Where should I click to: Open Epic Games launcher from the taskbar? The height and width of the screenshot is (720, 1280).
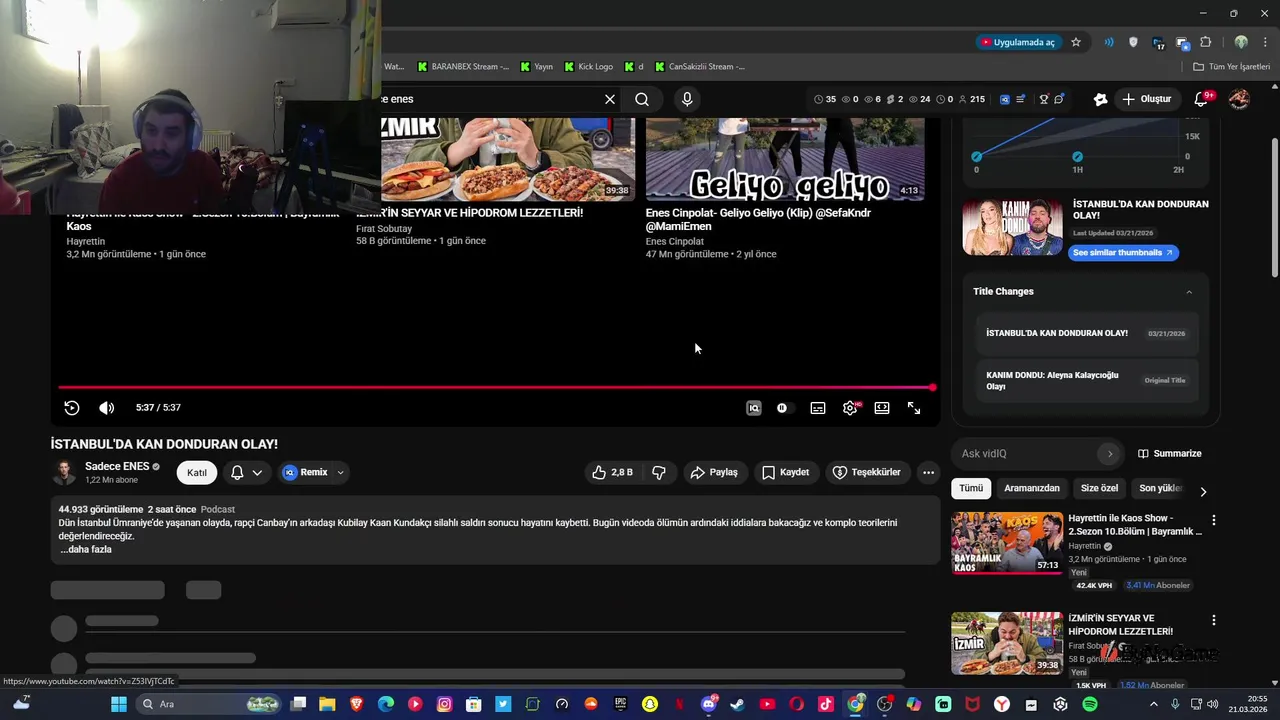(621, 704)
